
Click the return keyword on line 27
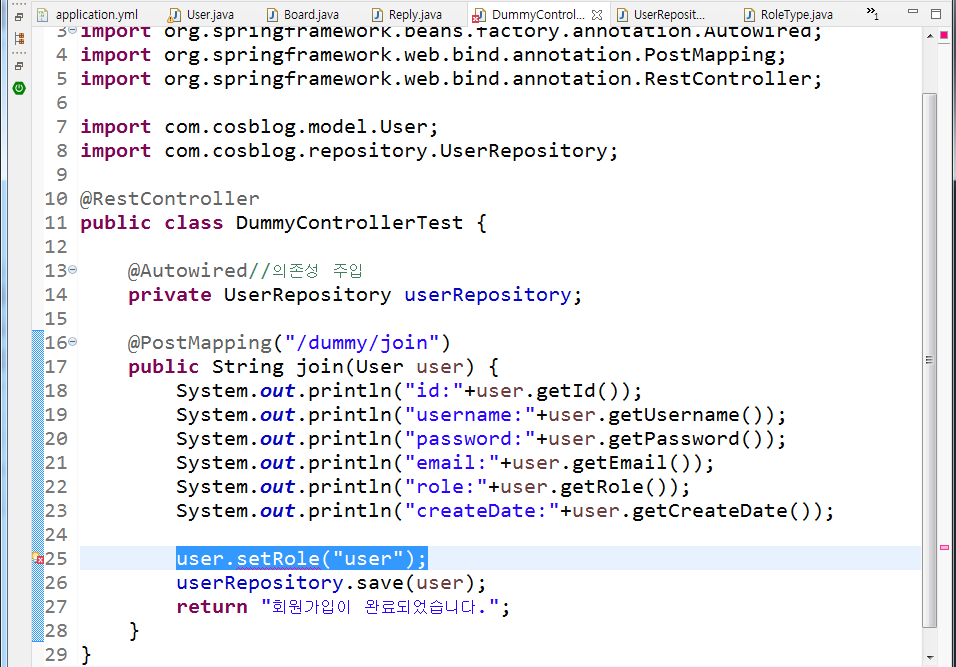(x=212, y=607)
